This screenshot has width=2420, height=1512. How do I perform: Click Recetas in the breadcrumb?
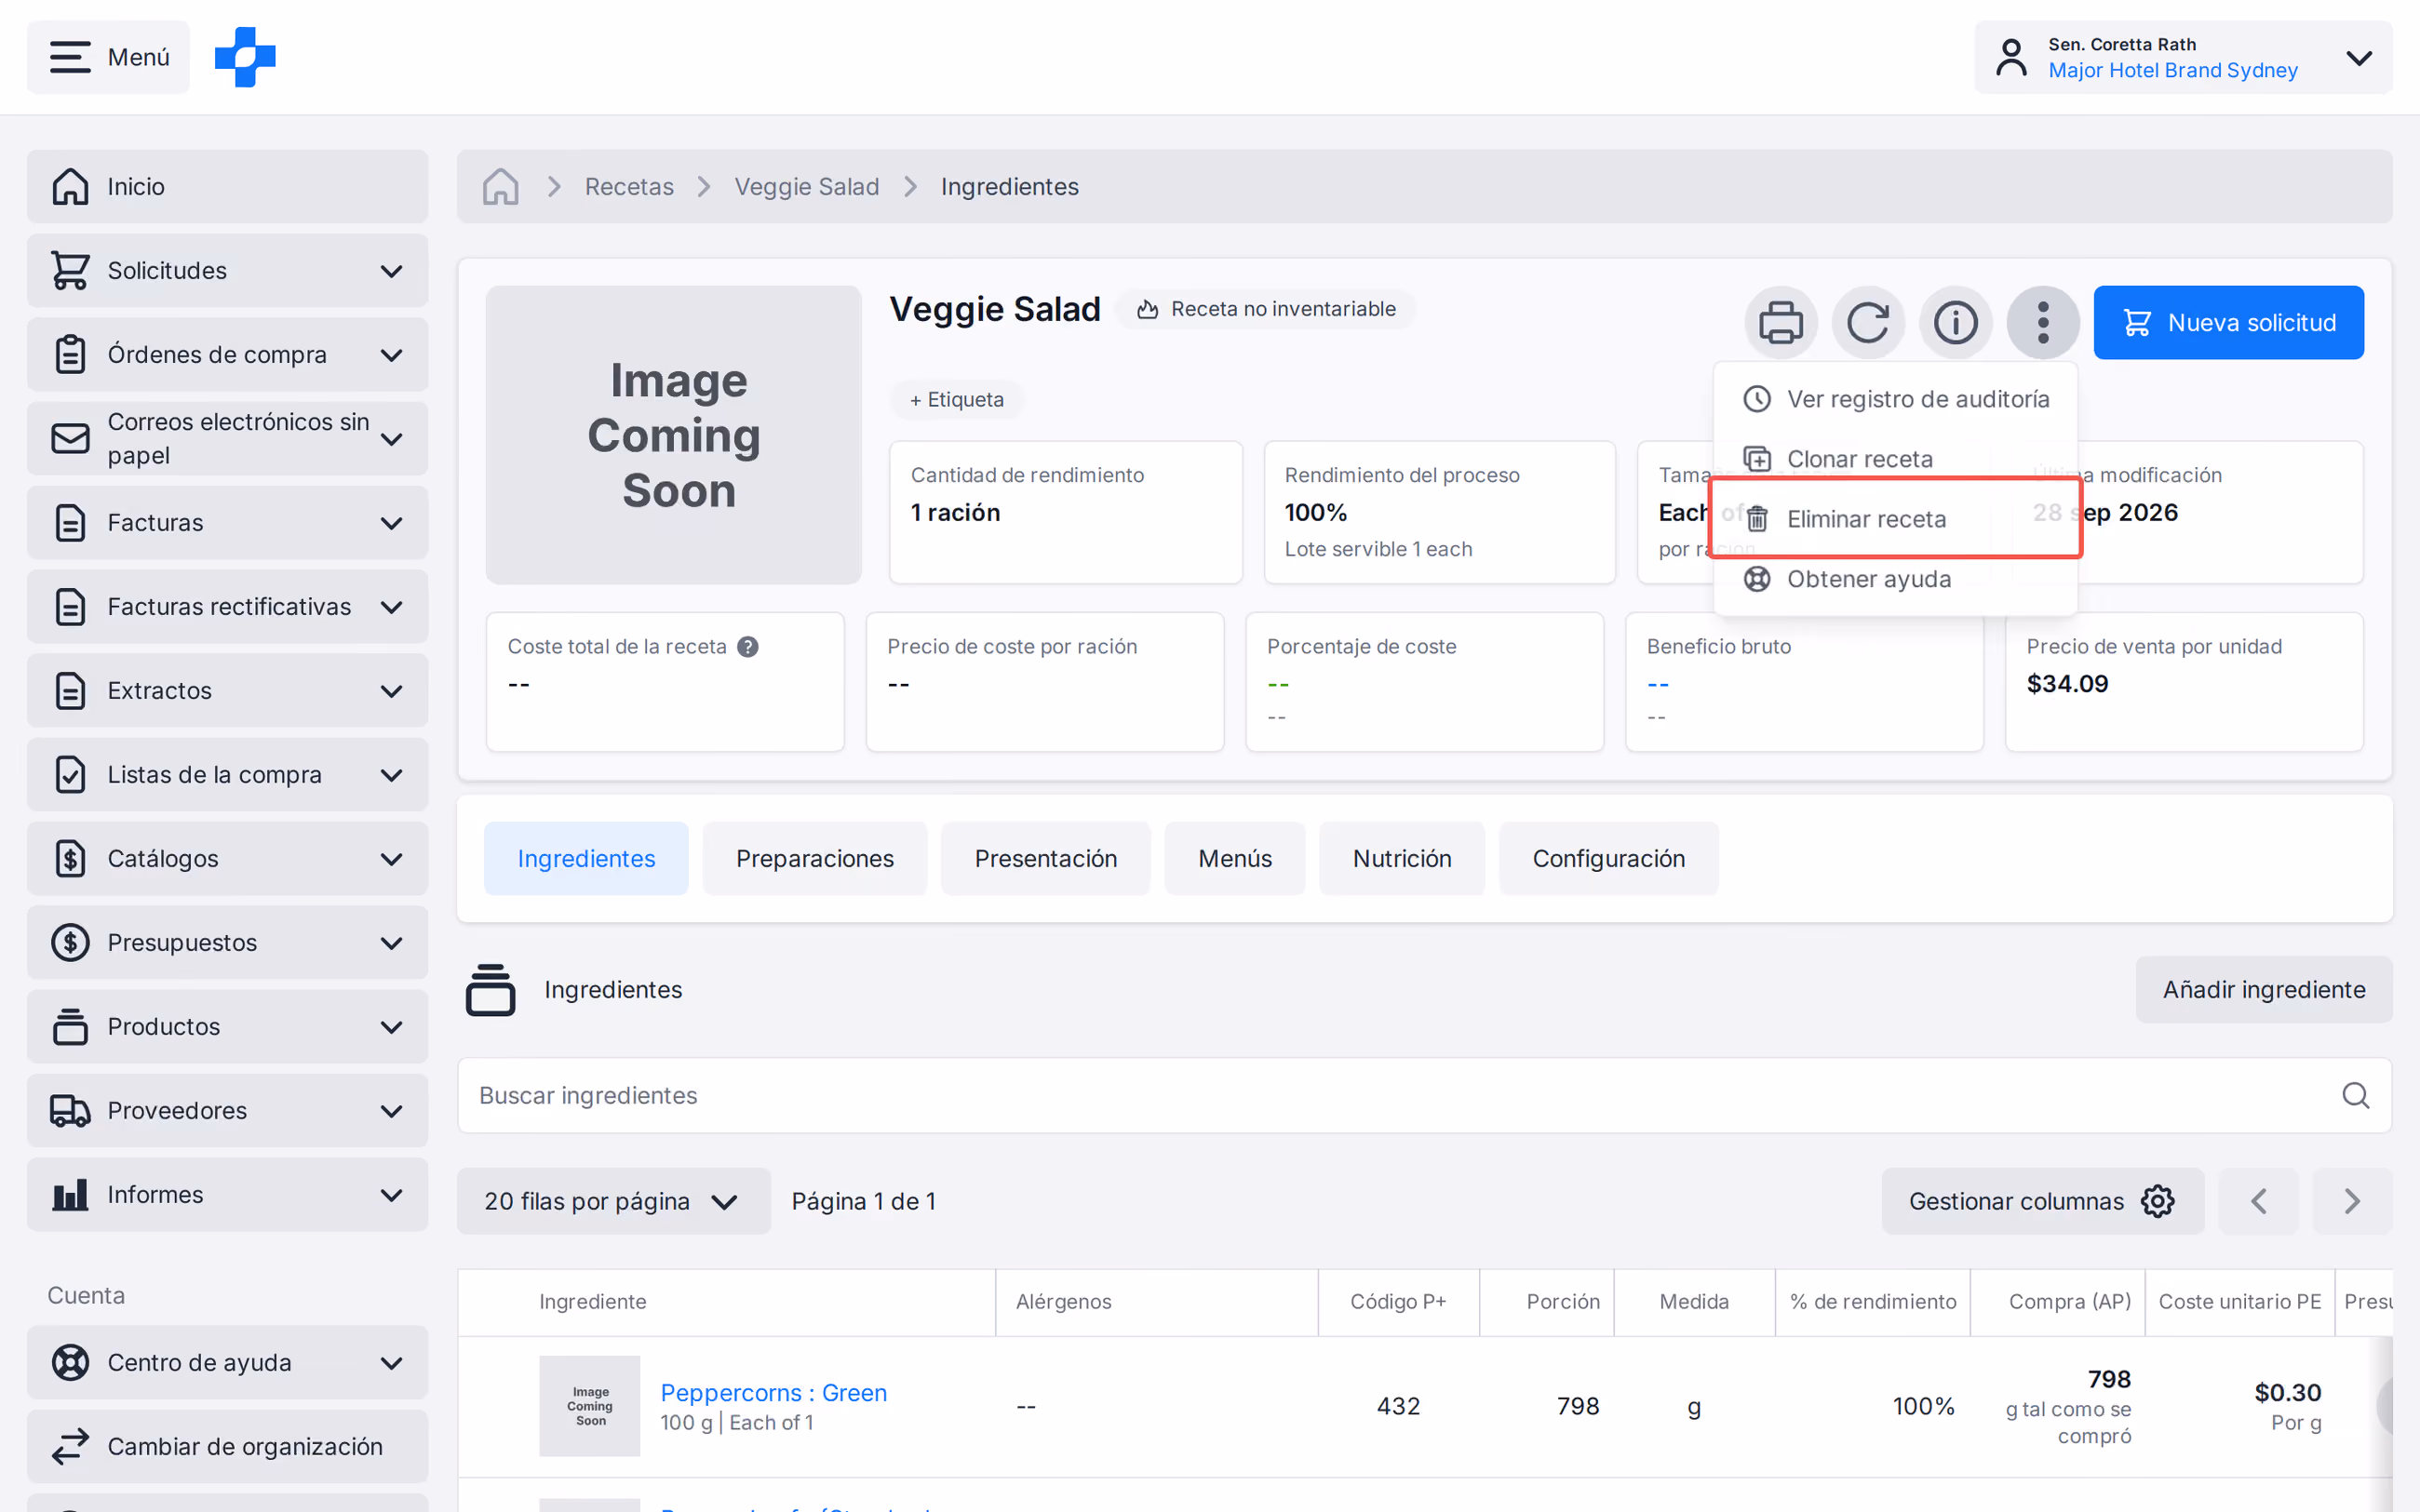[x=629, y=187]
